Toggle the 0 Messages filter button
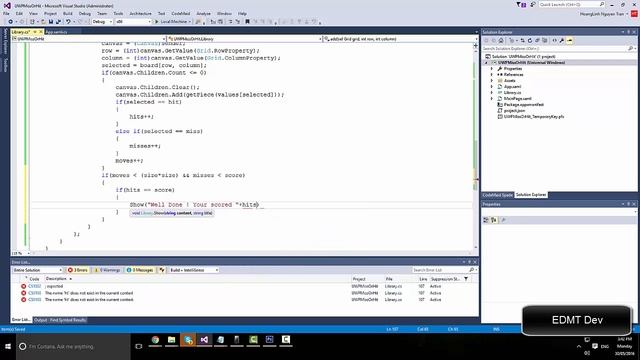 point(140,270)
